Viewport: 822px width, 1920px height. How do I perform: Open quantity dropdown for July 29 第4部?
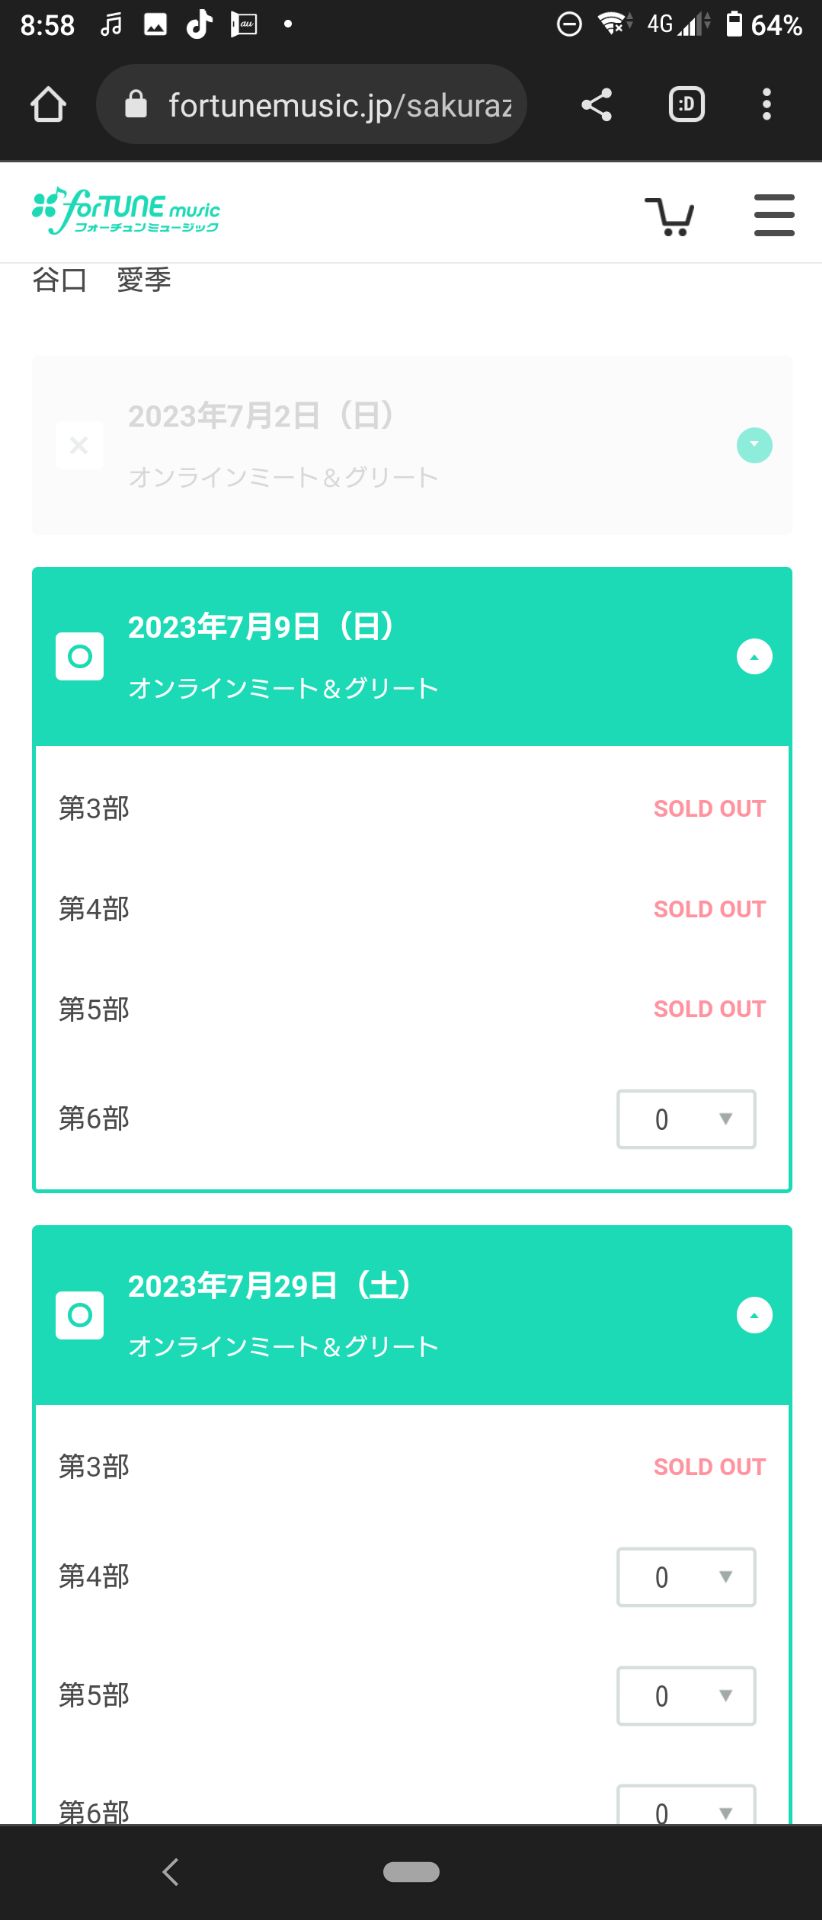686,1577
